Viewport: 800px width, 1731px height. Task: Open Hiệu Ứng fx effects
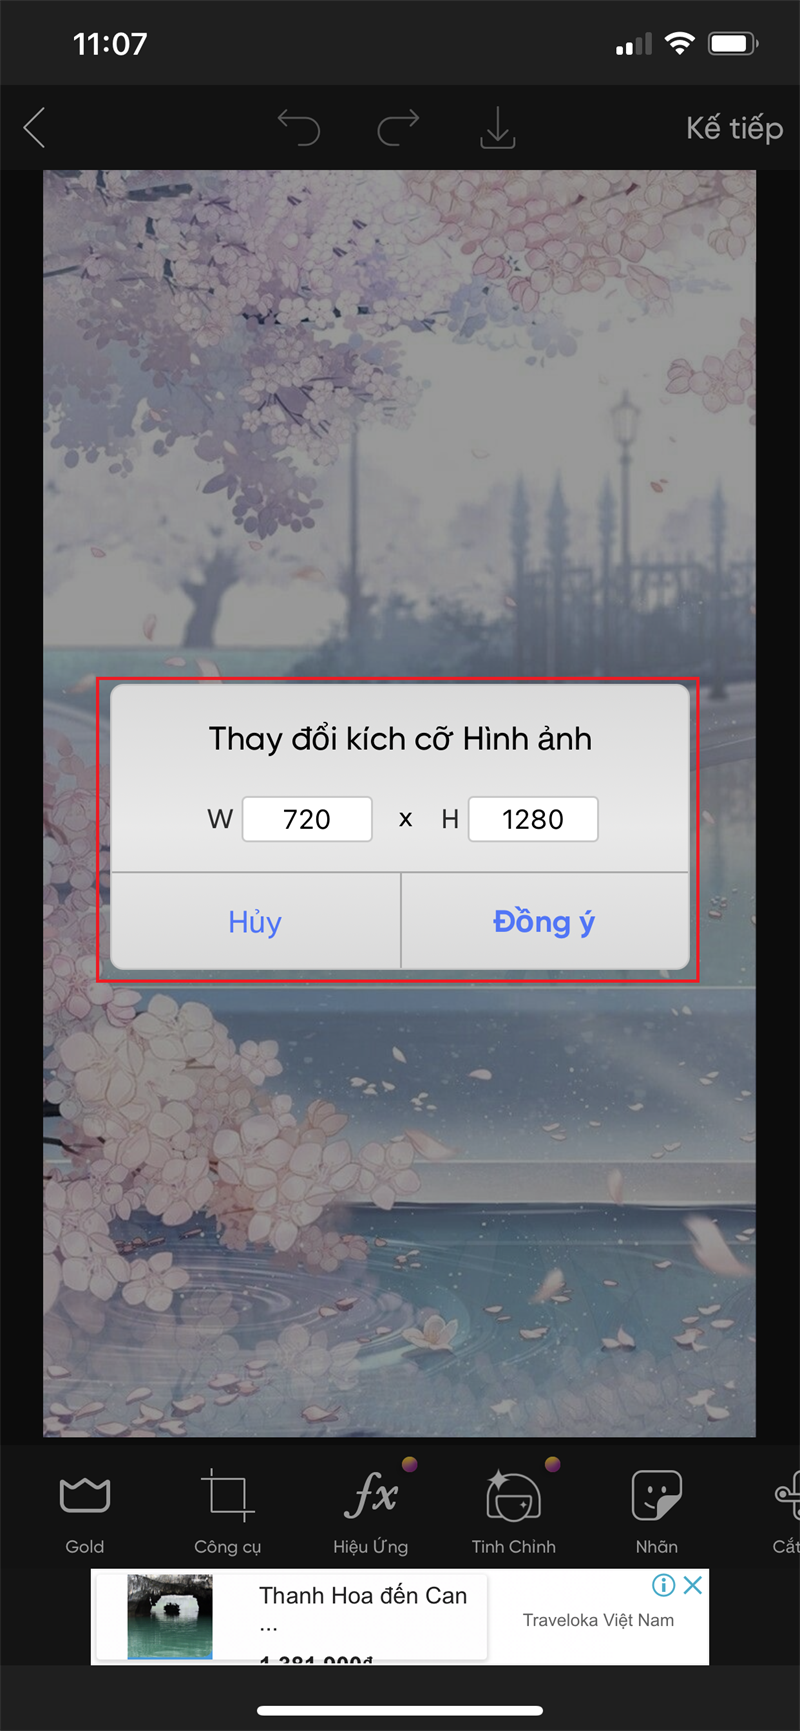click(x=371, y=1512)
